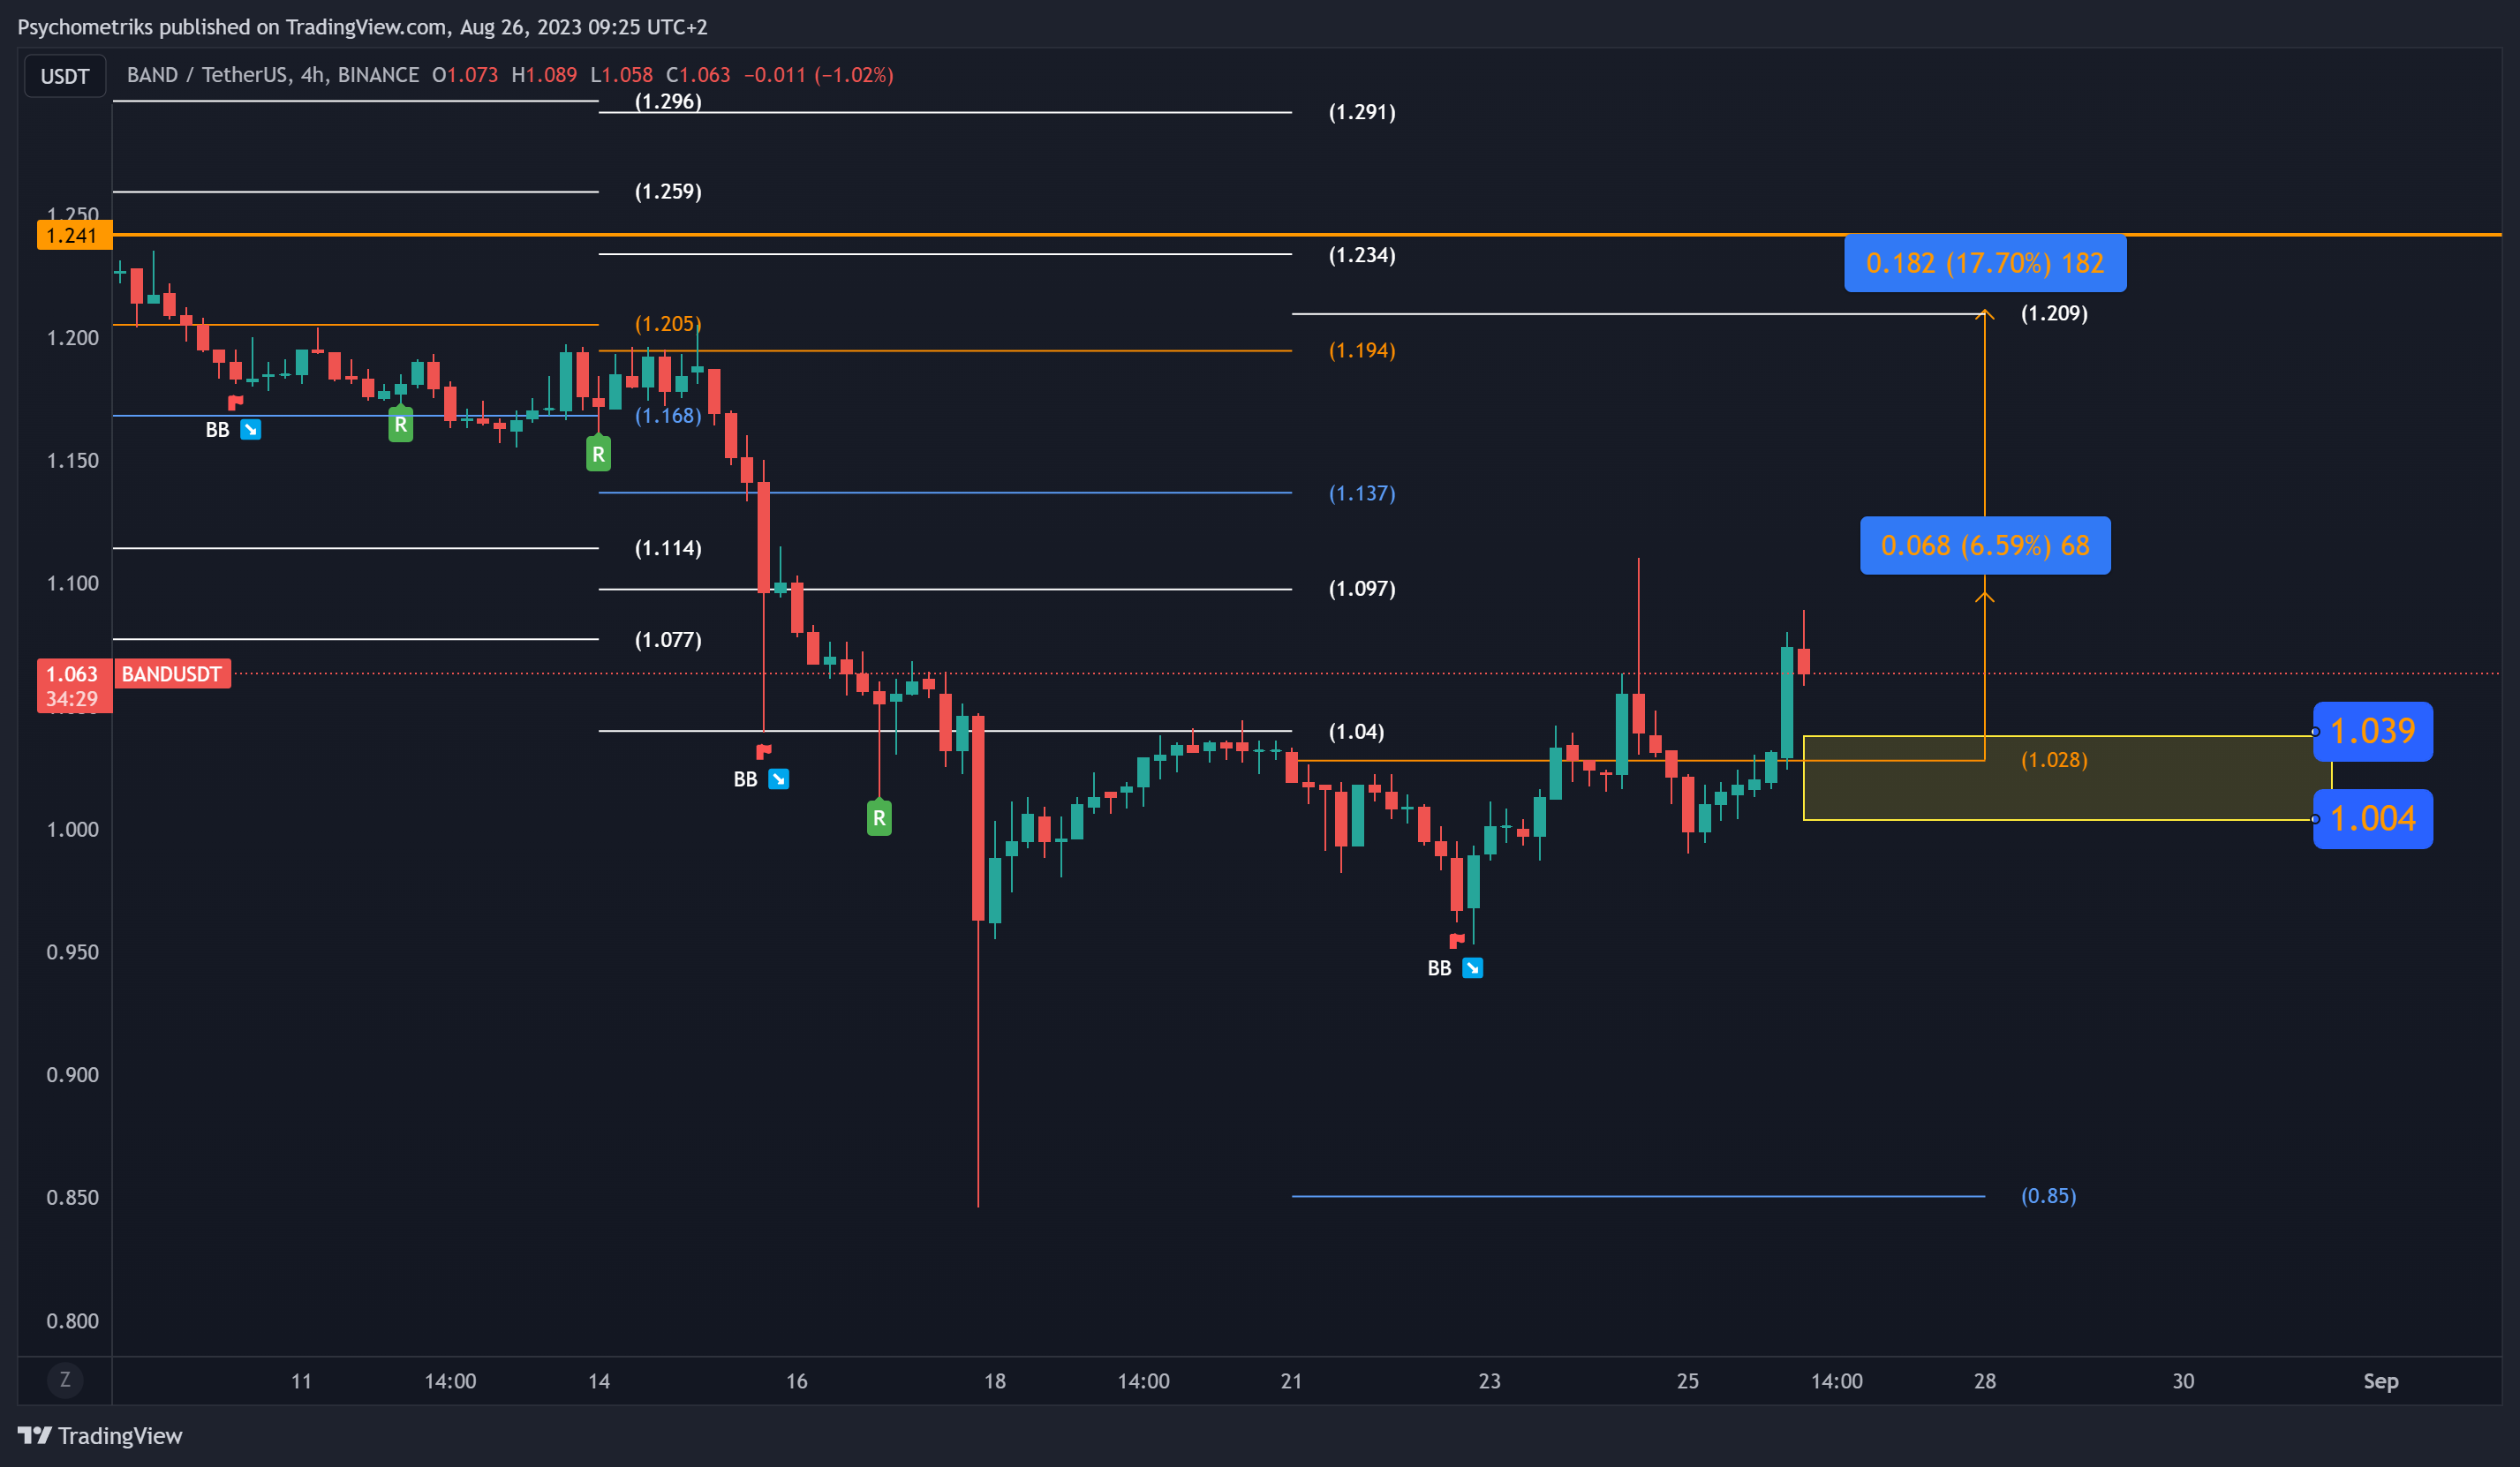Viewport: 2520px width, 1467px height.
Task: Click the red flag near the 23 low
Action: tap(1457, 939)
